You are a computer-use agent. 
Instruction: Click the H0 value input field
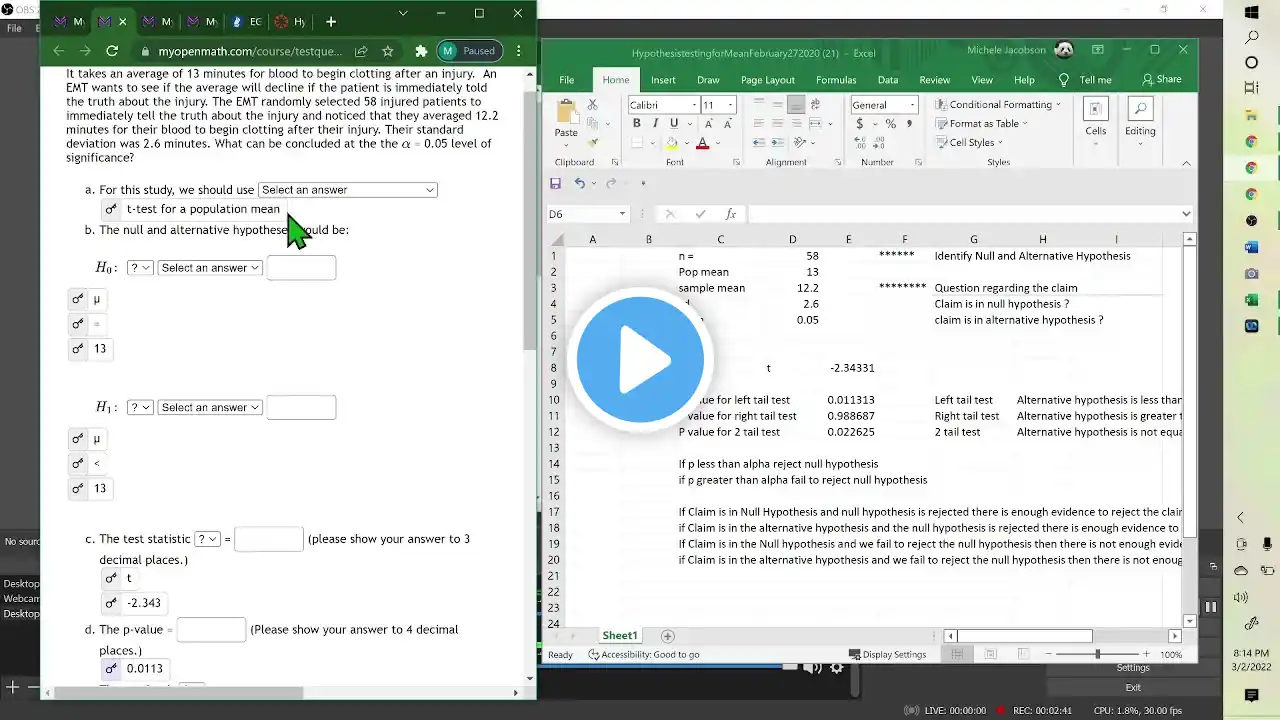[x=301, y=268]
